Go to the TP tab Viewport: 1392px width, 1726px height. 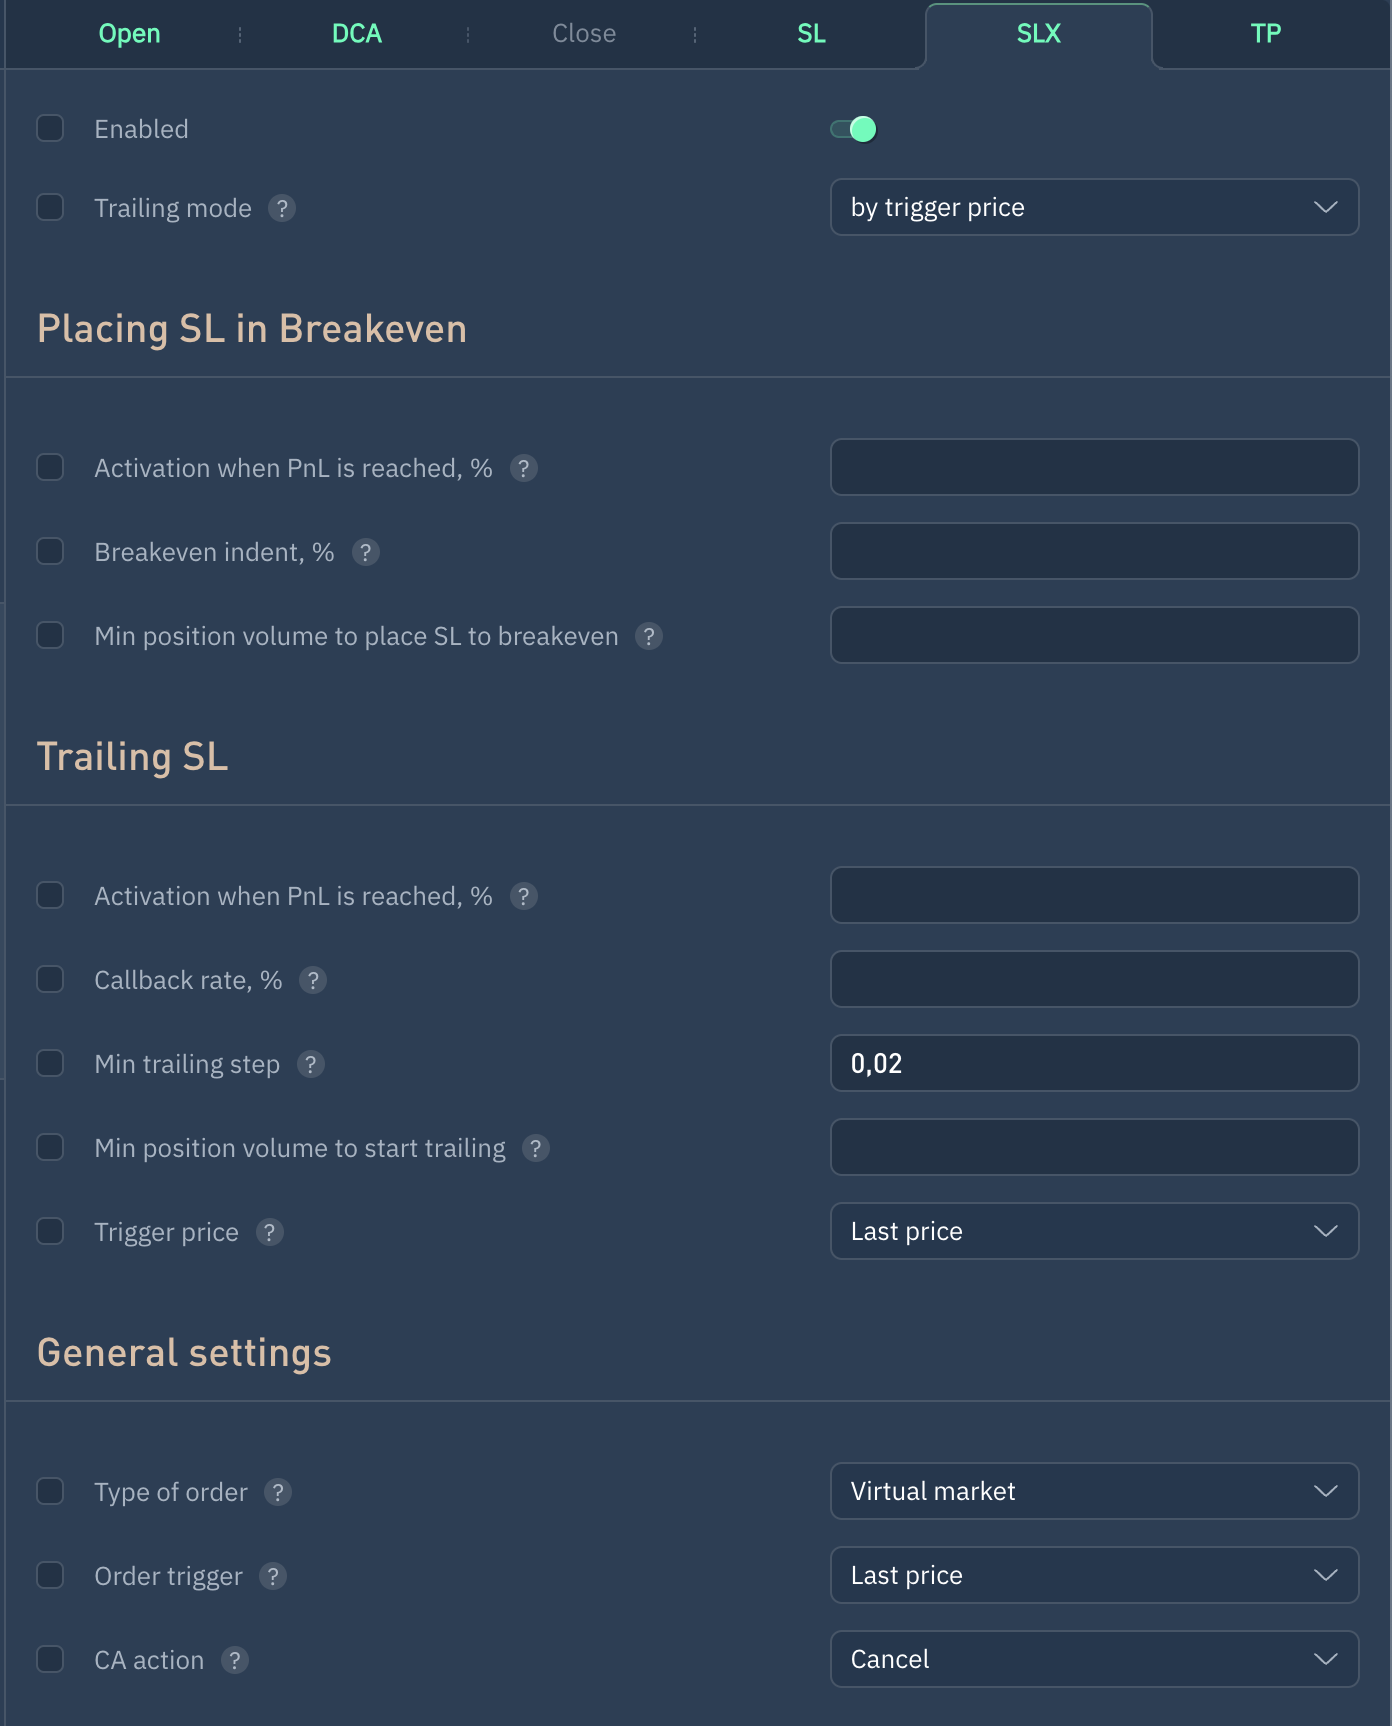pyautogui.click(x=1265, y=34)
